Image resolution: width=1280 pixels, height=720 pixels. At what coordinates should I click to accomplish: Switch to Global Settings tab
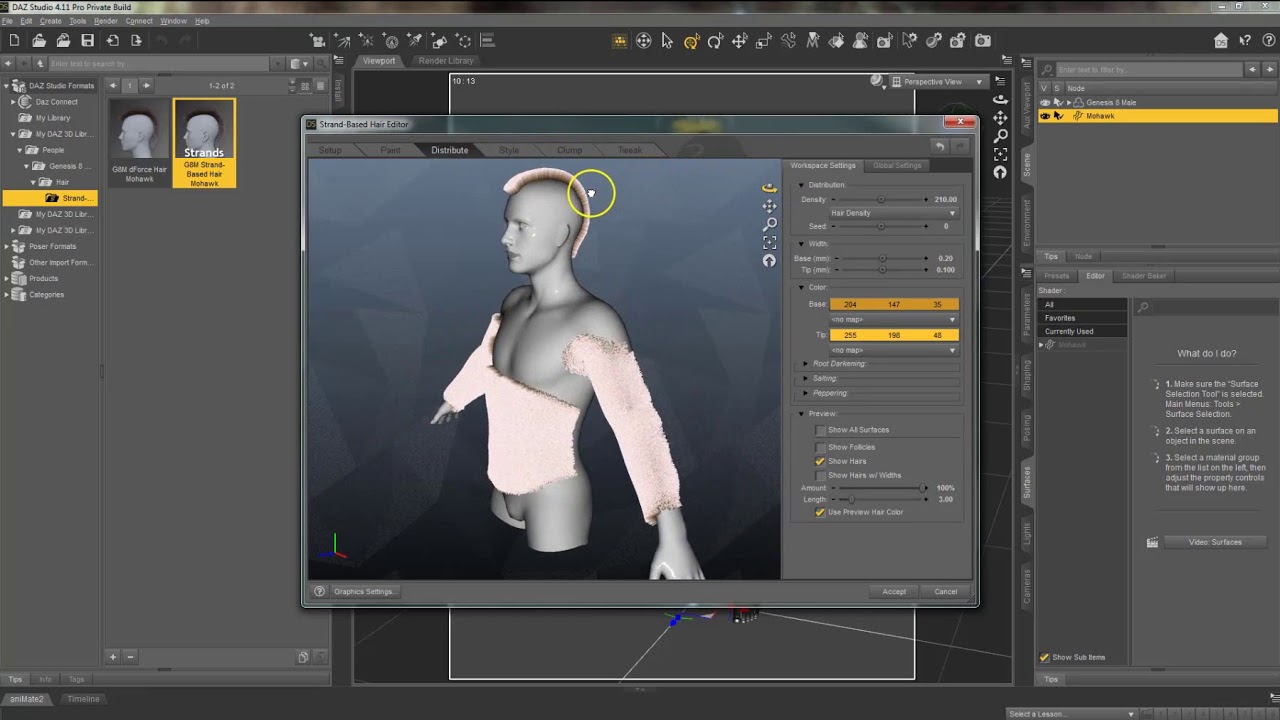tap(897, 165)
